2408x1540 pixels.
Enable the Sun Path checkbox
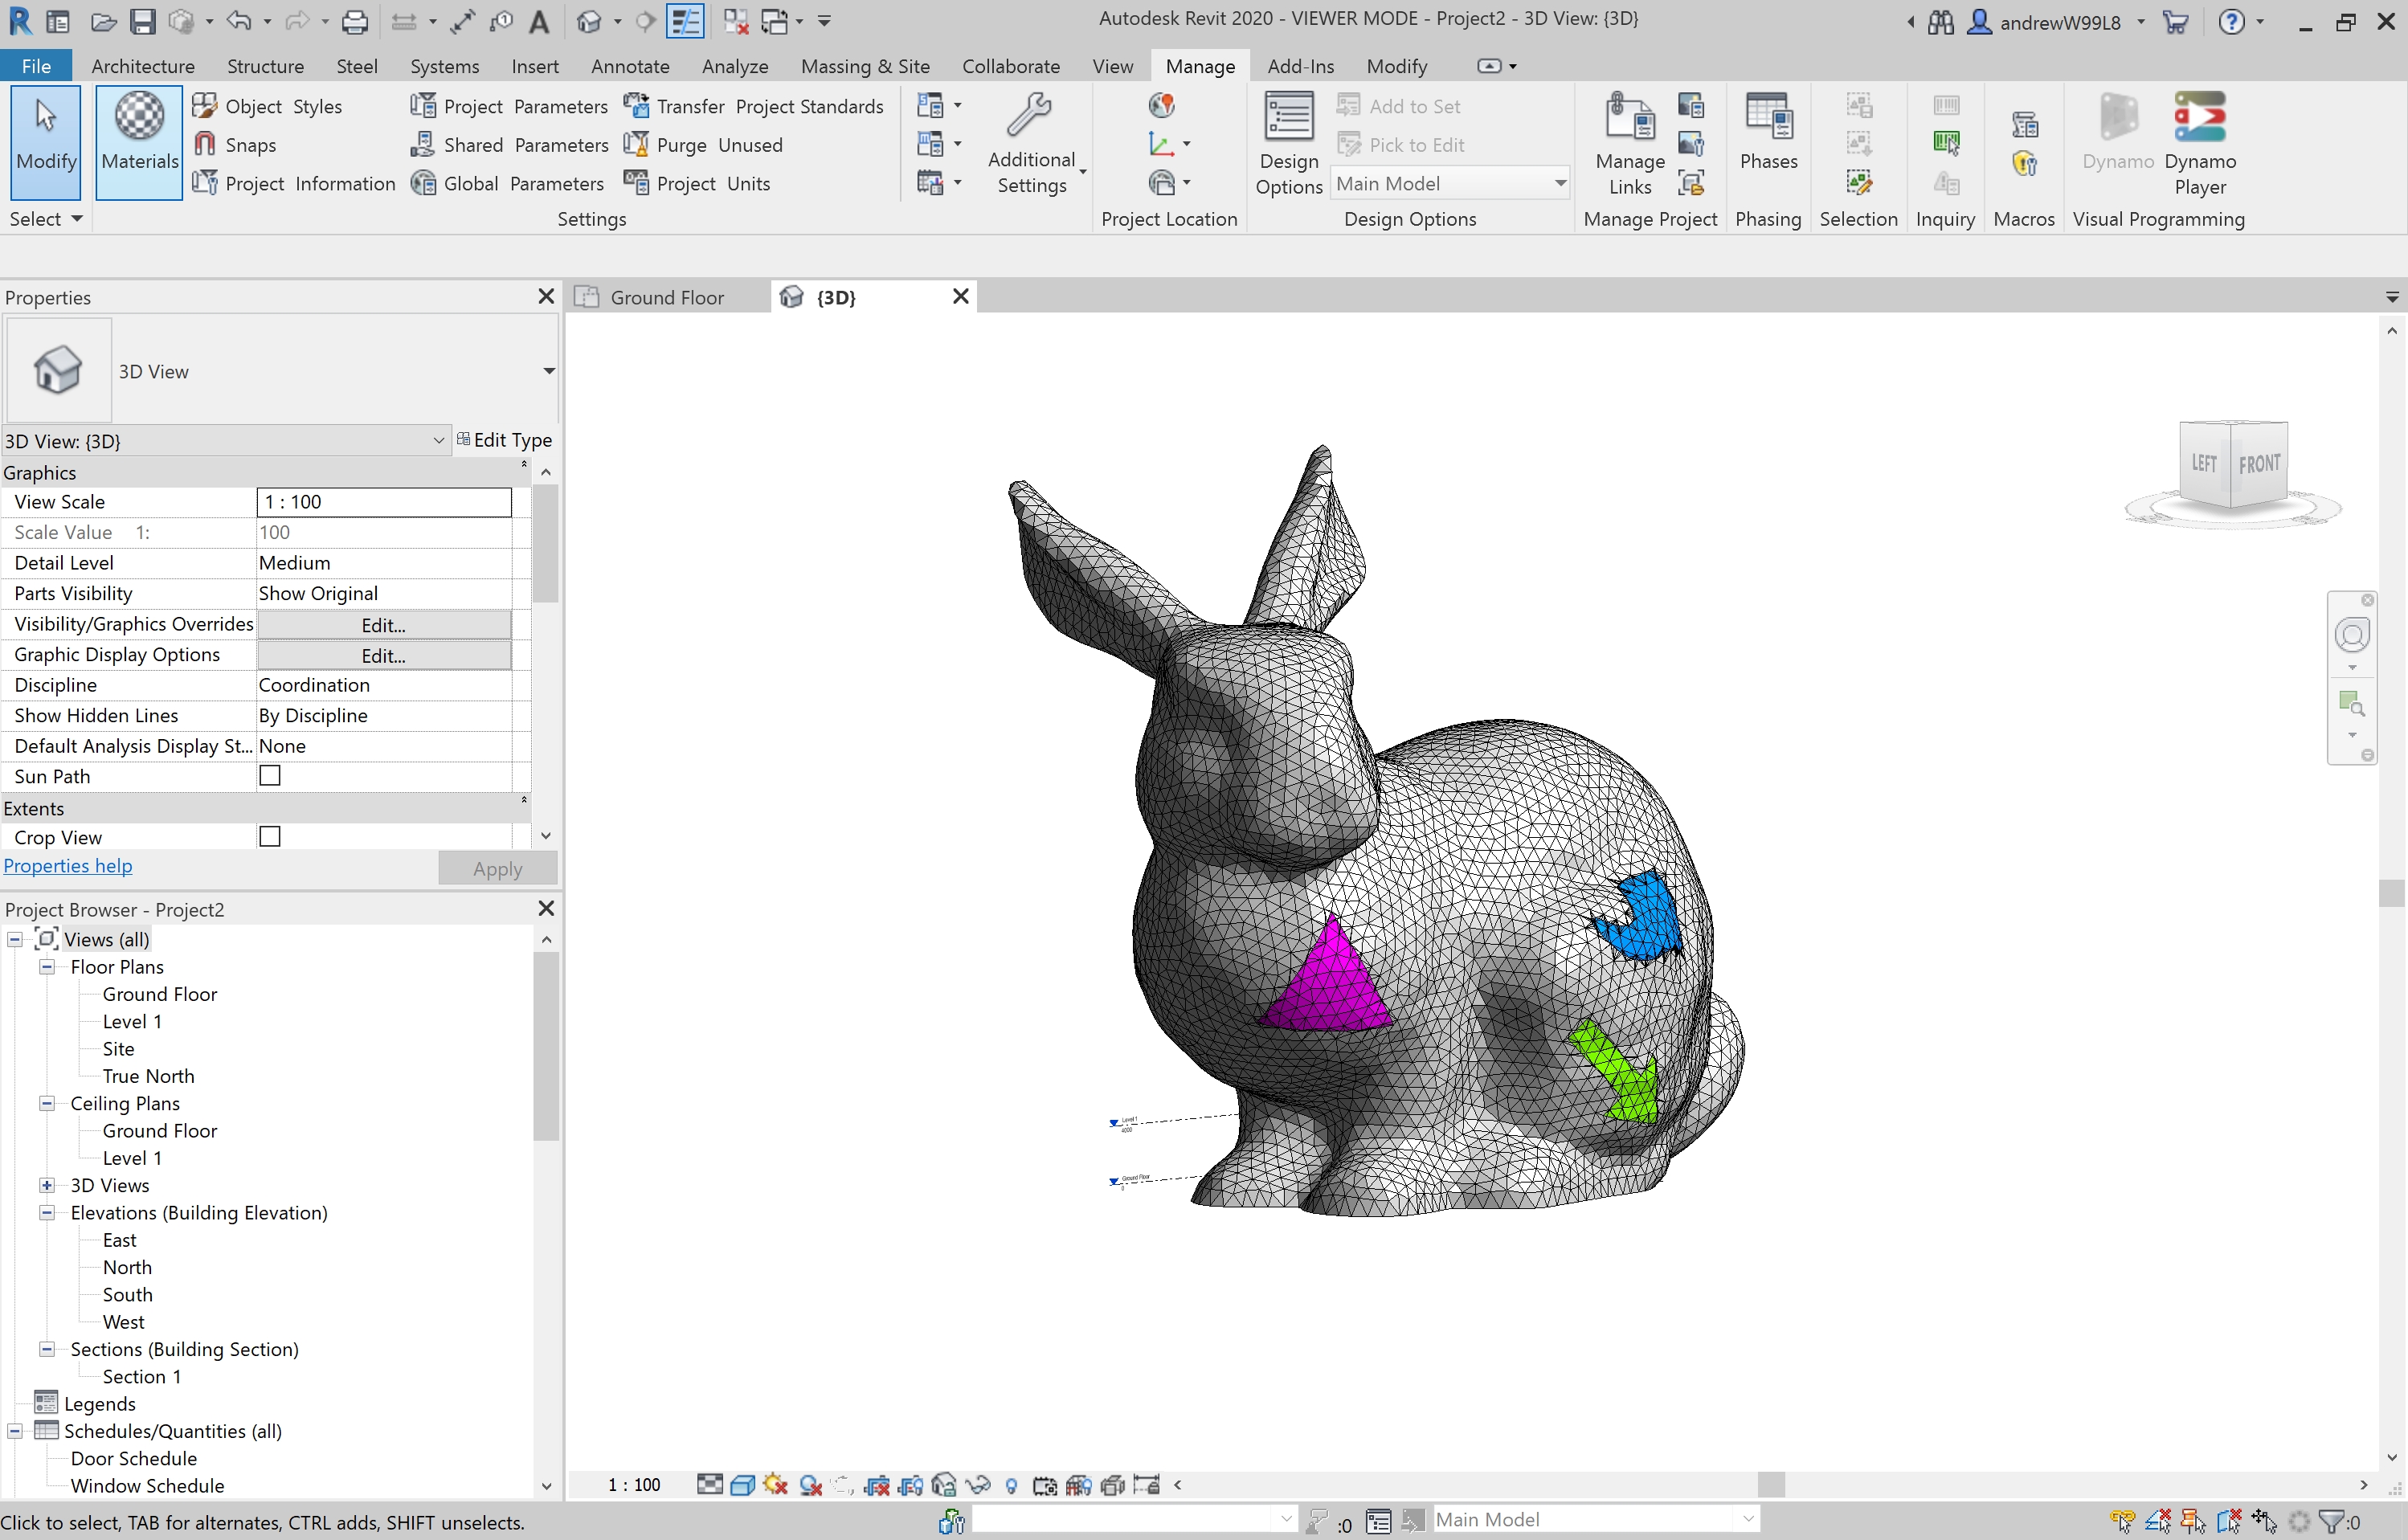pyautogui.click(x=270, y=776)
